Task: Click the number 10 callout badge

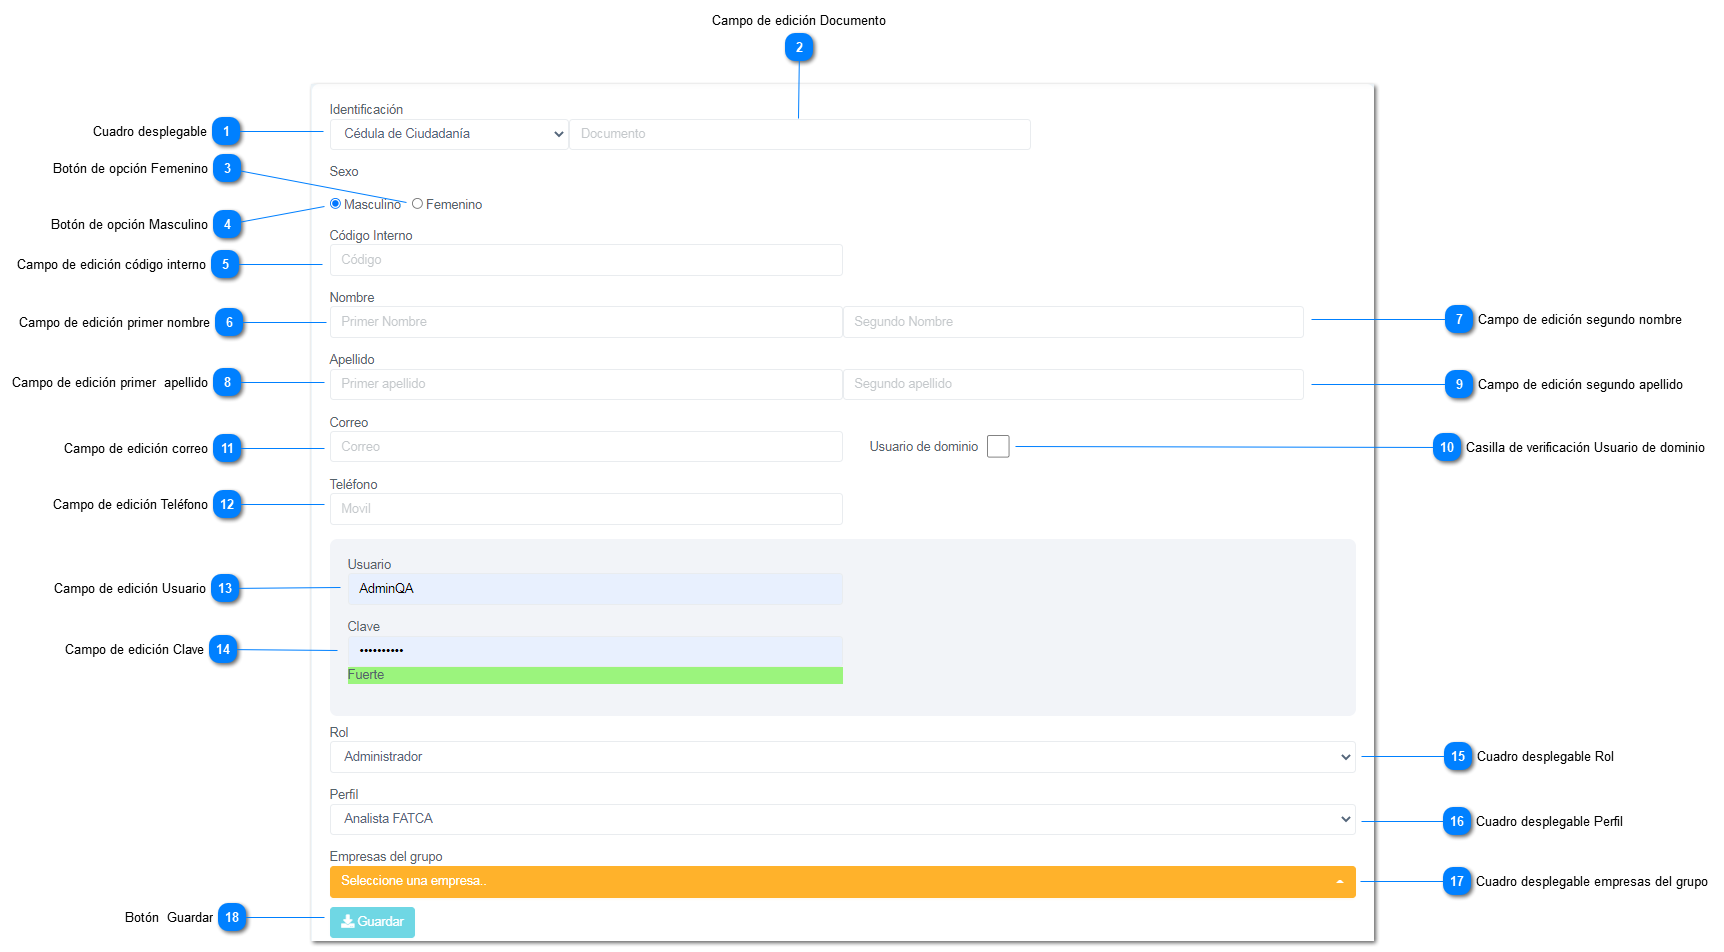Action: (x=1446, y=447)
